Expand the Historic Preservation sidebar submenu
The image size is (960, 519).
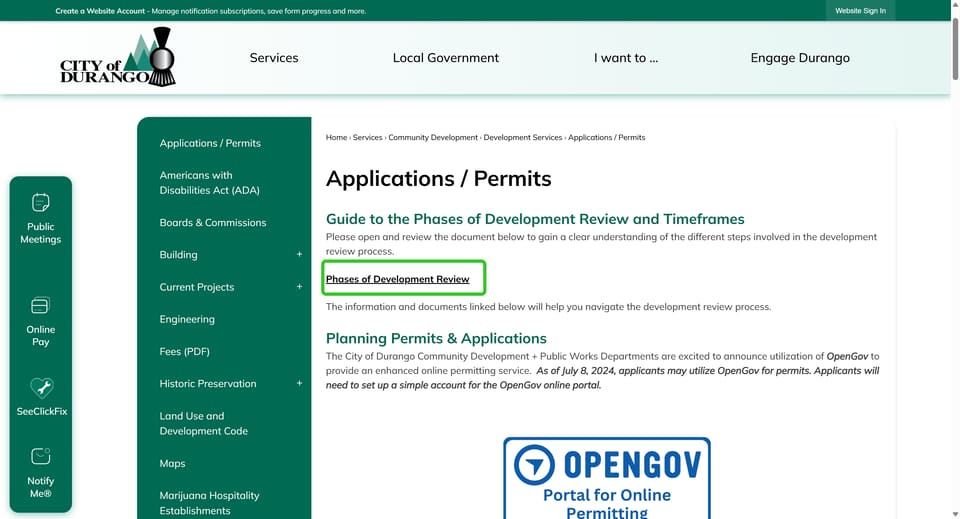(x=299, y=383)
